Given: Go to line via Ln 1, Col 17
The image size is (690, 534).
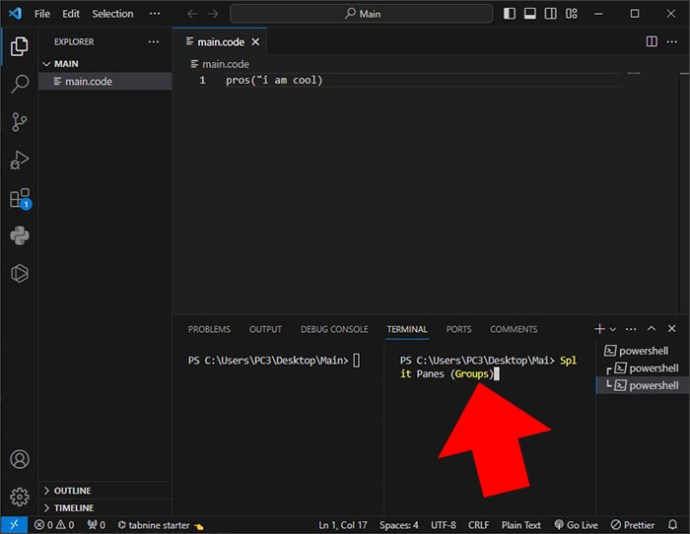Looking at the screenshot, I should pyautogui.click(x=343, y=525).
